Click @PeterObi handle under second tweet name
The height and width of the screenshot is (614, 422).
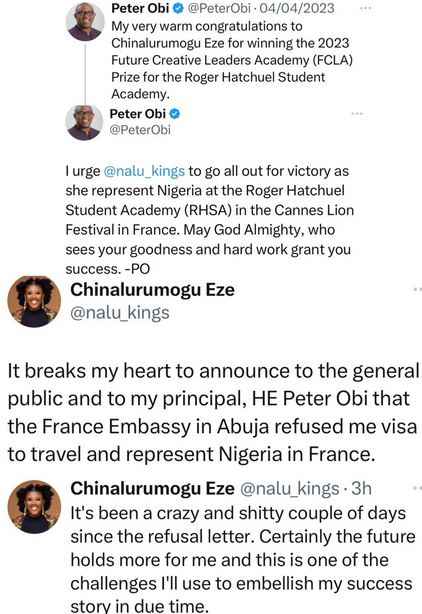tap(140, 130)
